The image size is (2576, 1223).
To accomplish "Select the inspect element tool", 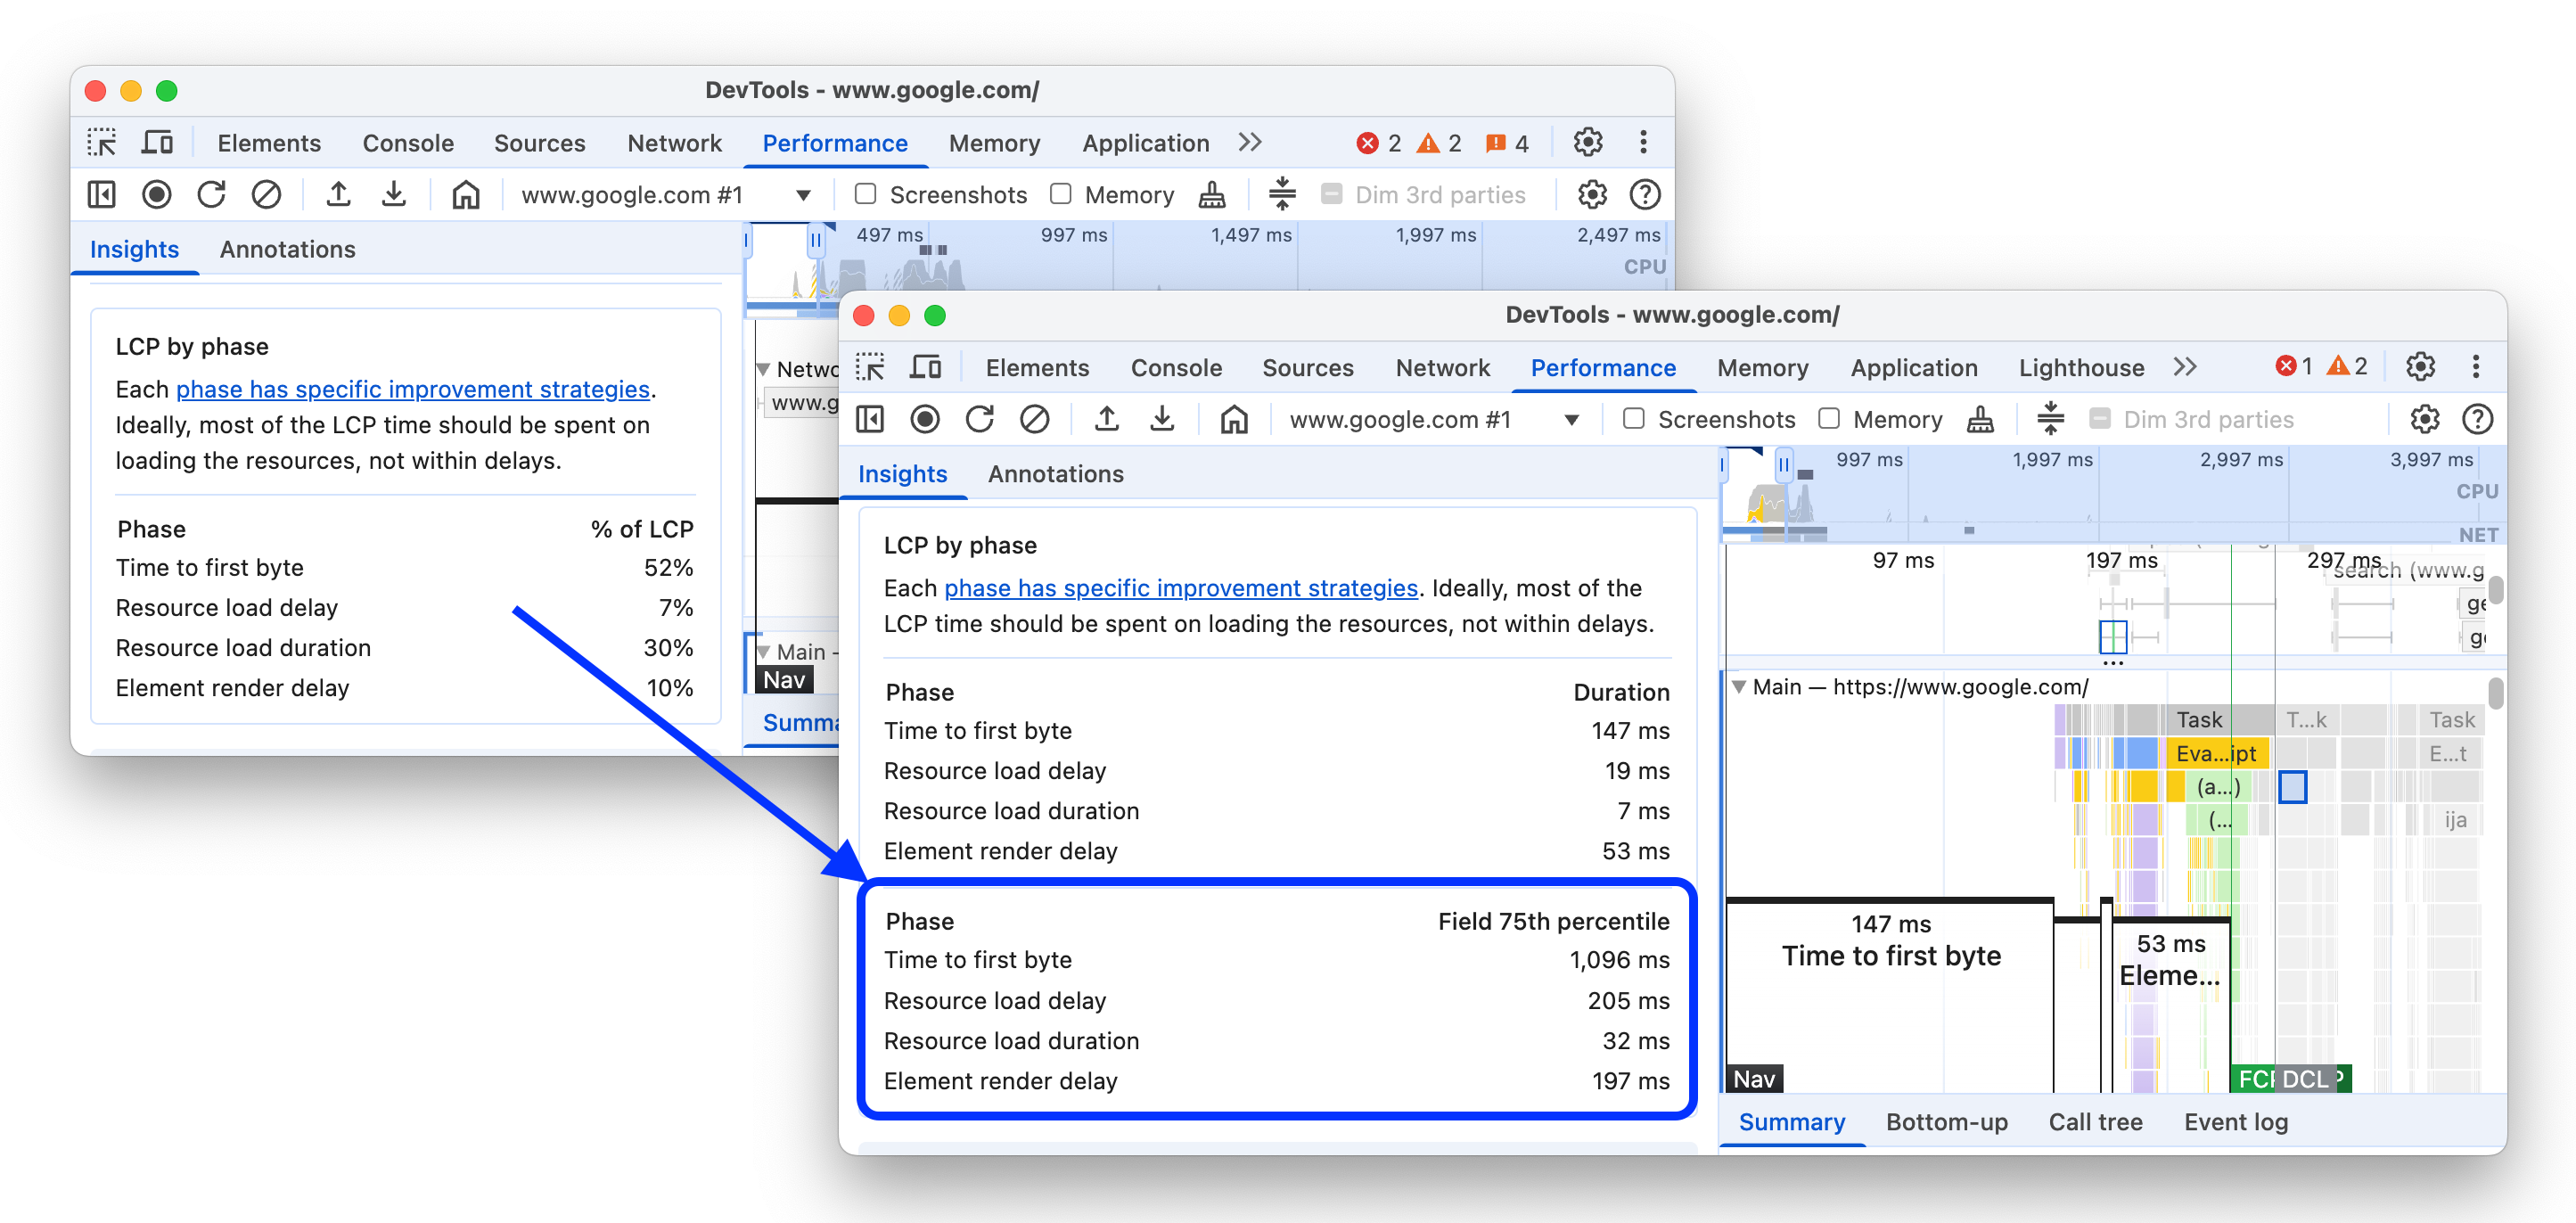I will pos(871,367).
